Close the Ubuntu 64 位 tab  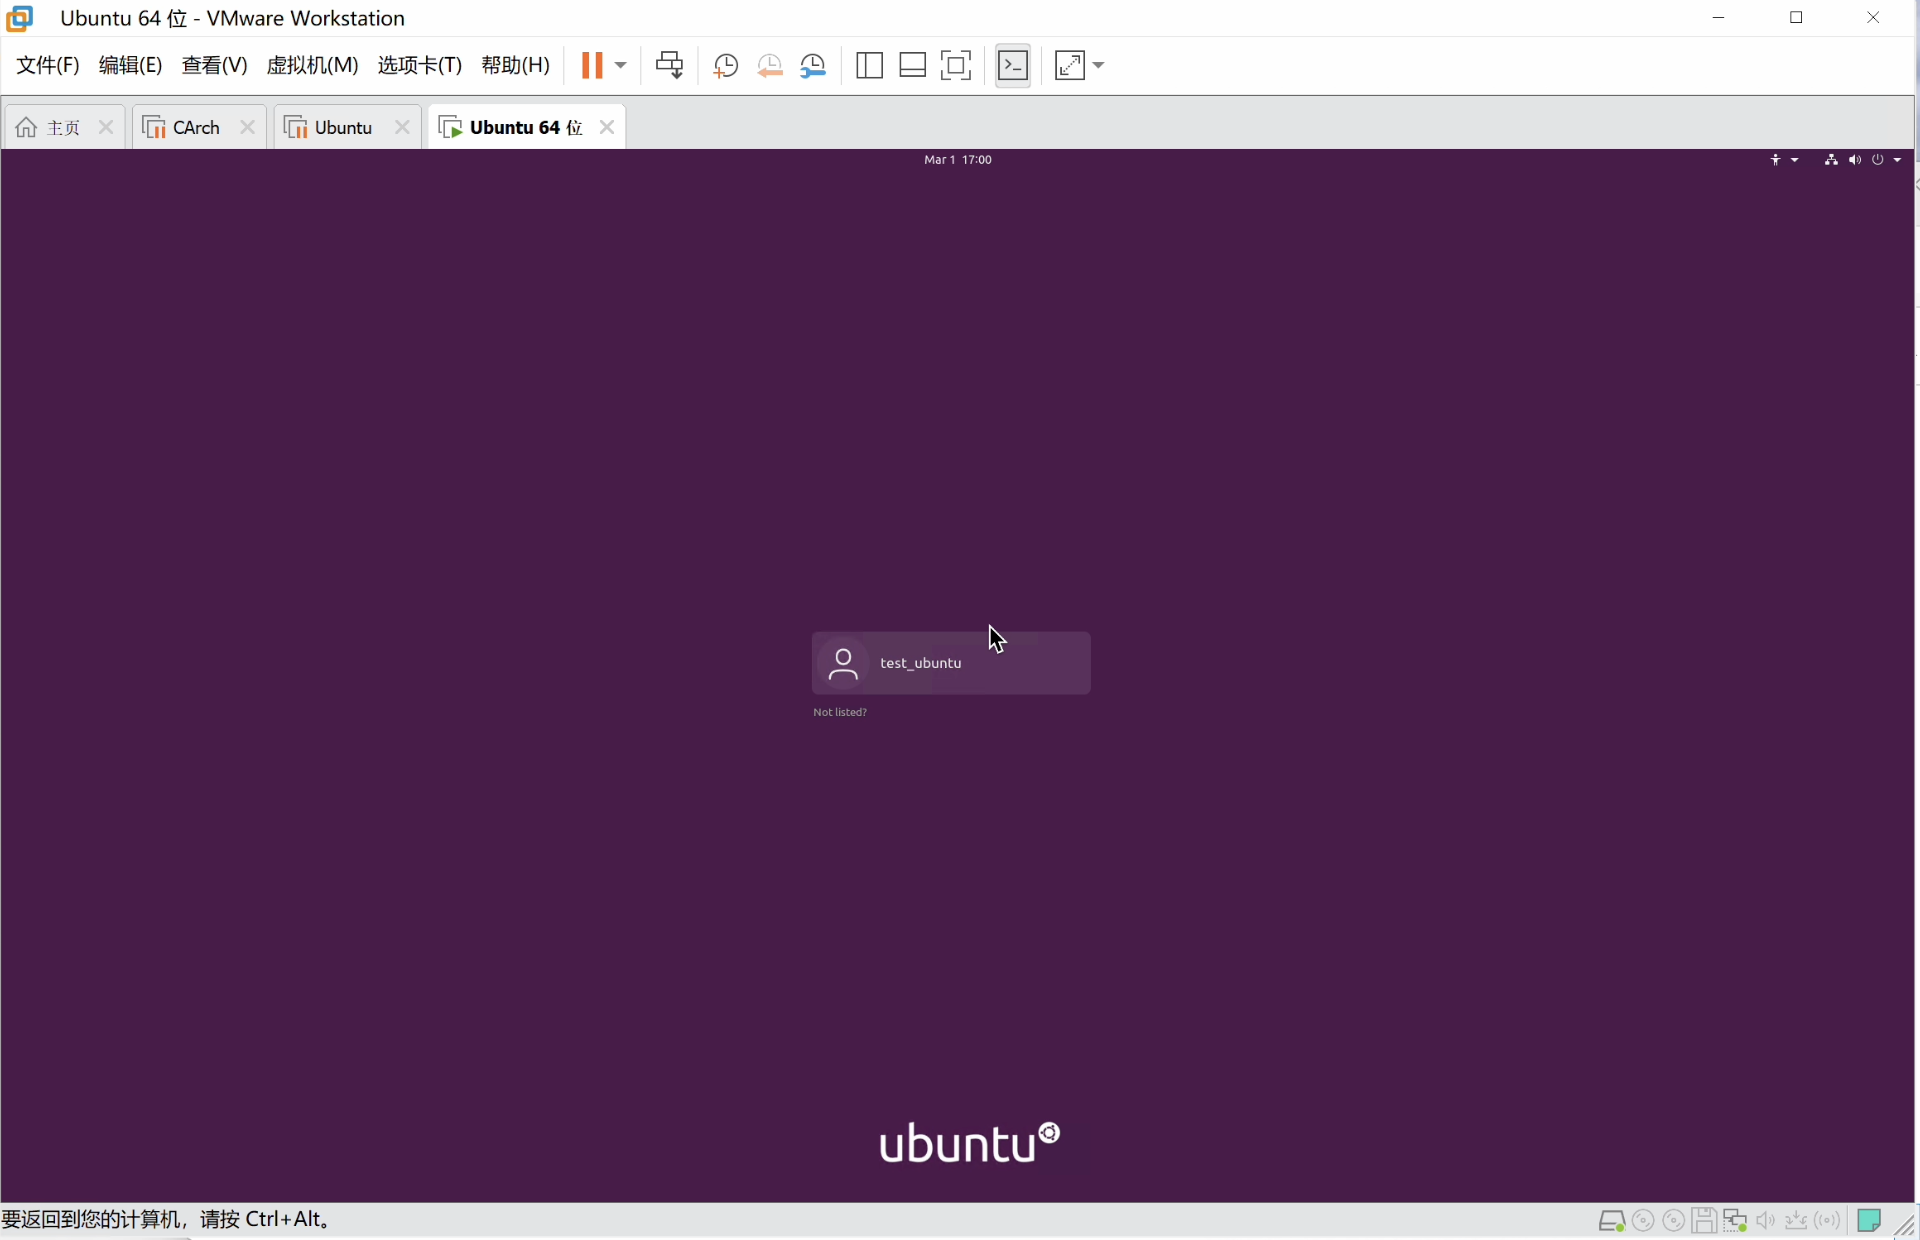pyautogui.click(x=607, y=127)
